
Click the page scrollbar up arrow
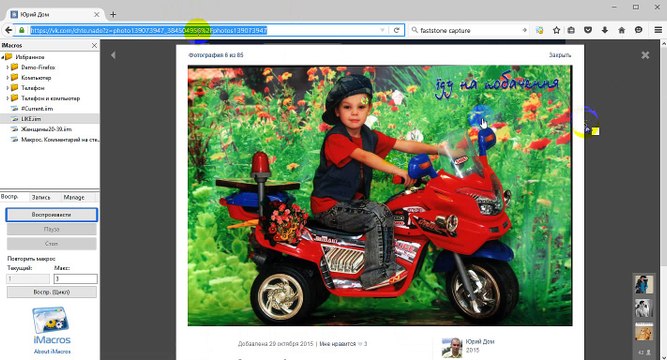[x=663, y=44]
